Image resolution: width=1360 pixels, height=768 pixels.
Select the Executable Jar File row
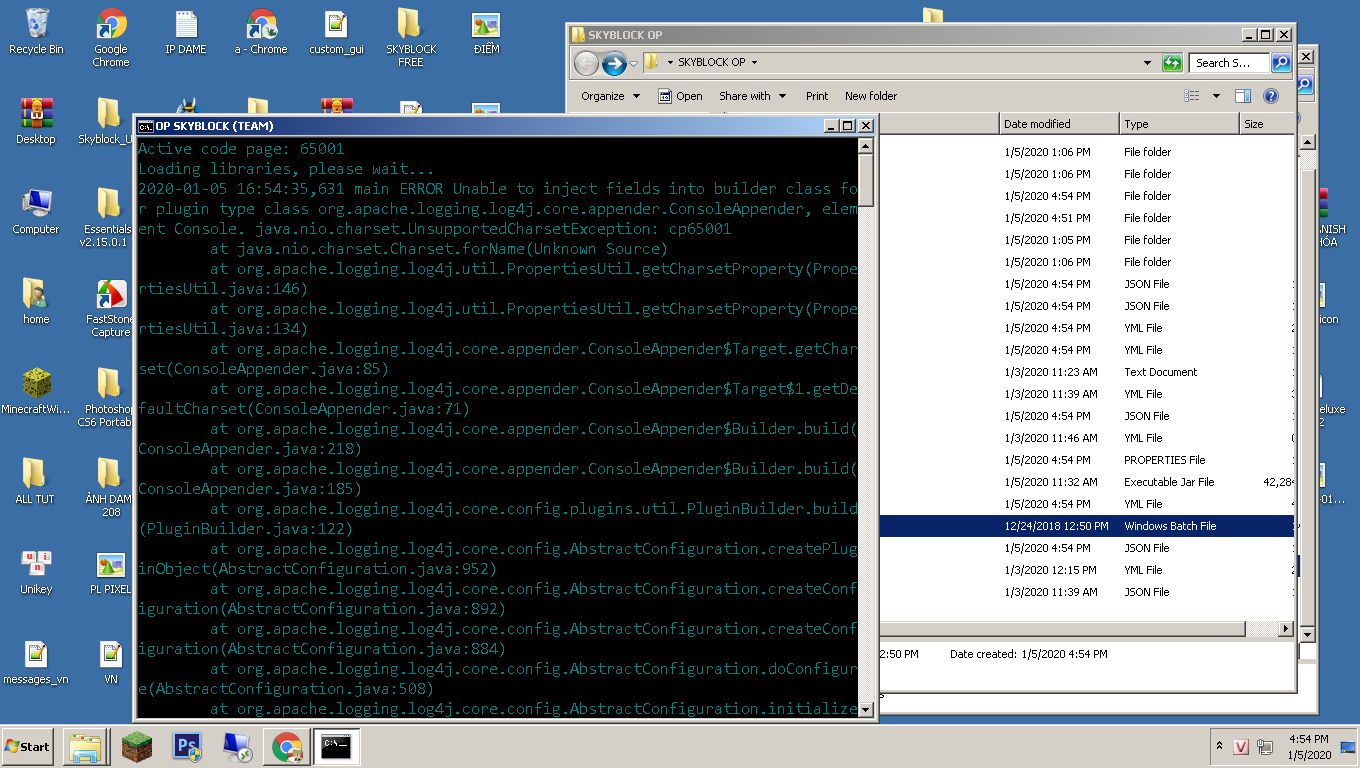(1085, 482)
